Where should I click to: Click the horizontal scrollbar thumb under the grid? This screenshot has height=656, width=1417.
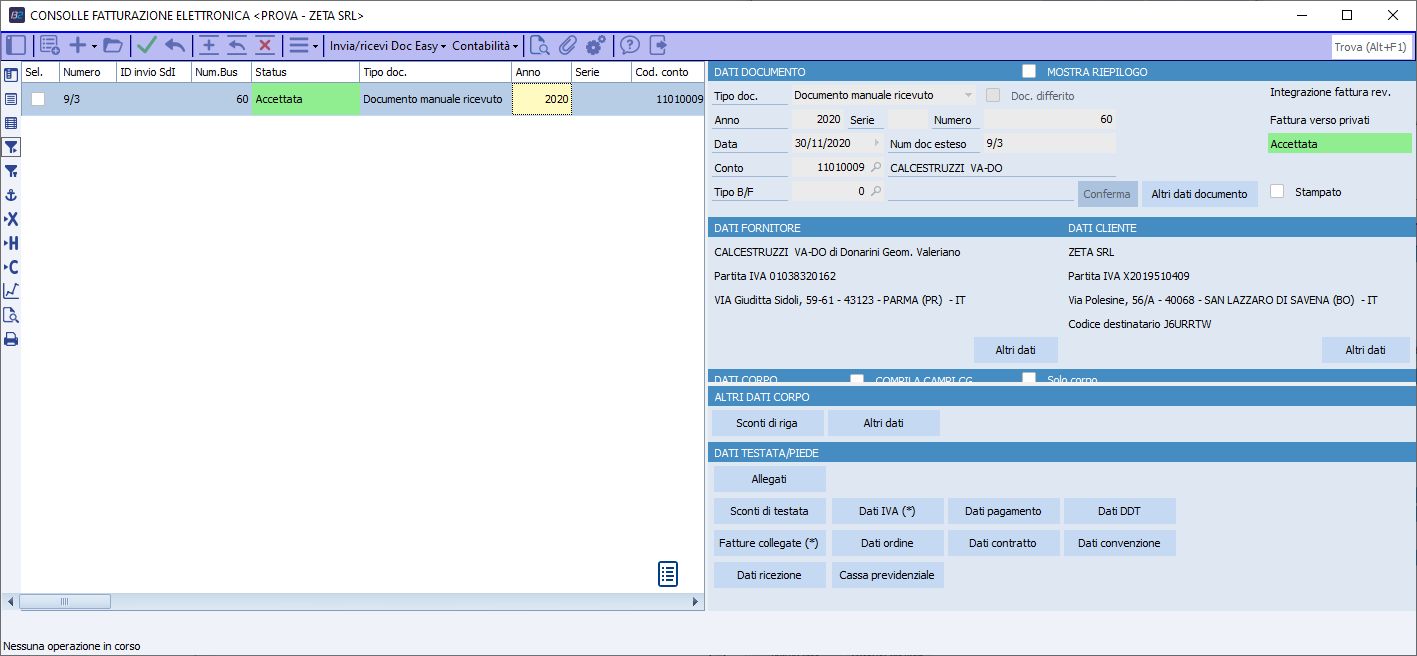click(x=65, y=602)
